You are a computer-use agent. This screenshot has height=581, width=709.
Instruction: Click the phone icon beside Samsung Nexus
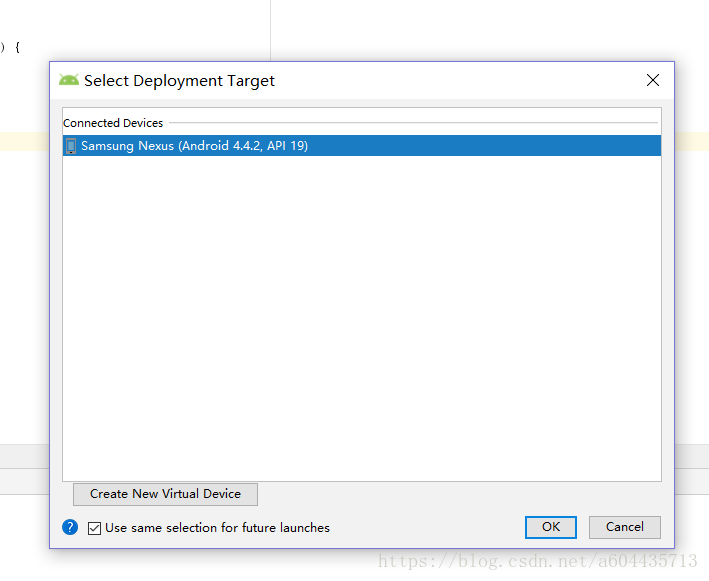71,146
